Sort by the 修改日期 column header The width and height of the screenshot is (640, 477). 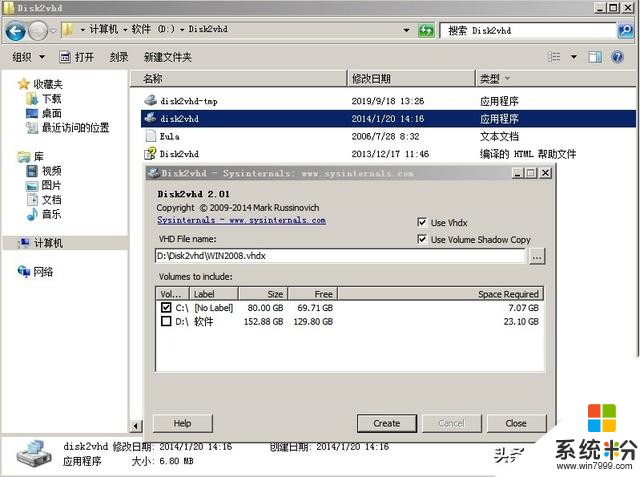(x=411, y=78)
